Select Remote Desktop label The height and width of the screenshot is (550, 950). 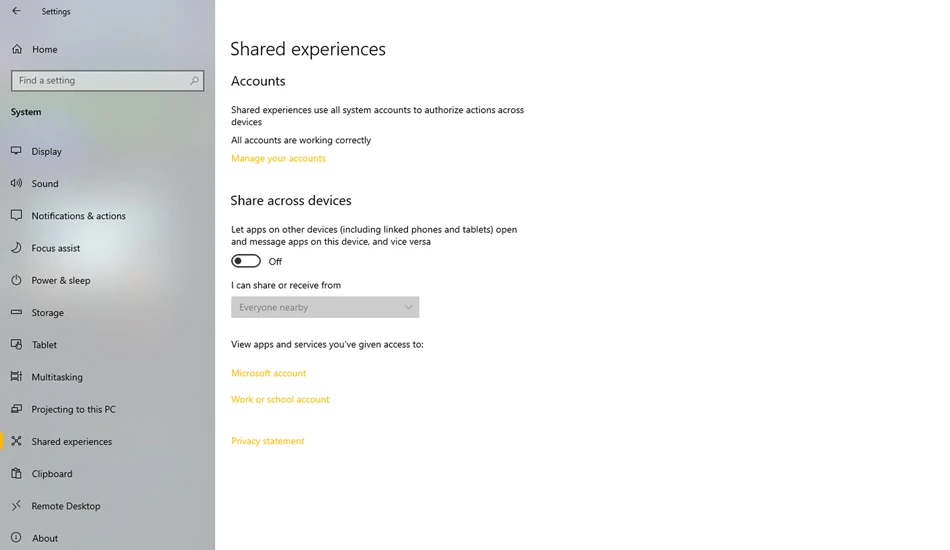point(66,506)
